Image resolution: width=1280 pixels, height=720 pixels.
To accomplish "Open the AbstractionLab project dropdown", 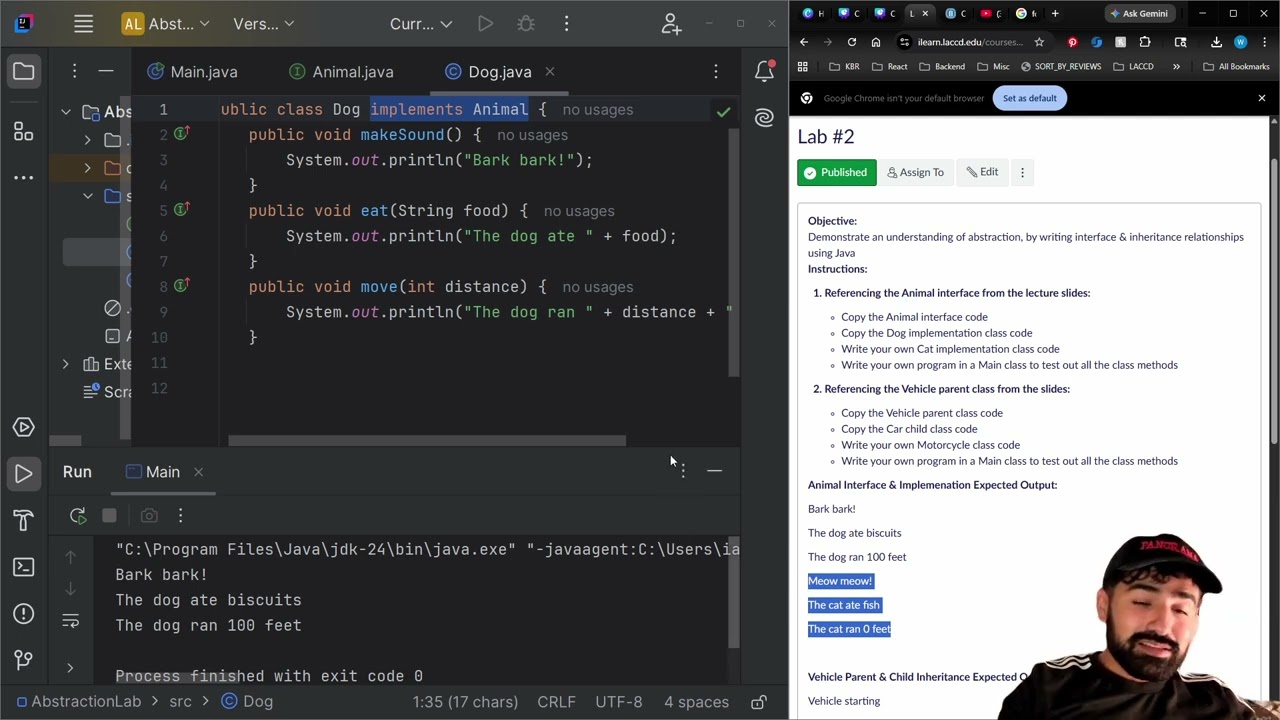I will coord(166,24).
